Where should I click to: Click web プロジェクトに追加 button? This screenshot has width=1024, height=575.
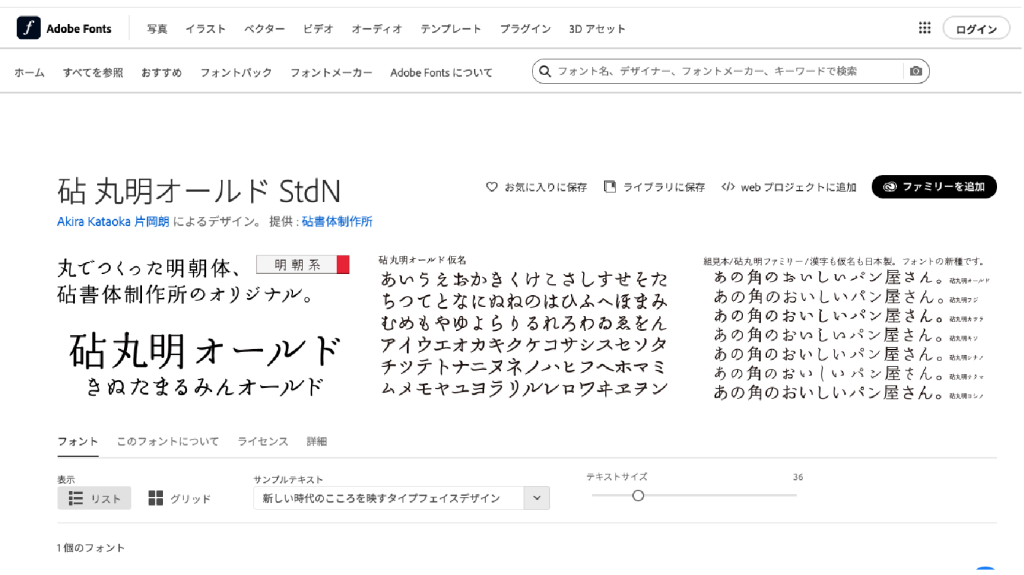pyautogui.click(x=789, y=187)
